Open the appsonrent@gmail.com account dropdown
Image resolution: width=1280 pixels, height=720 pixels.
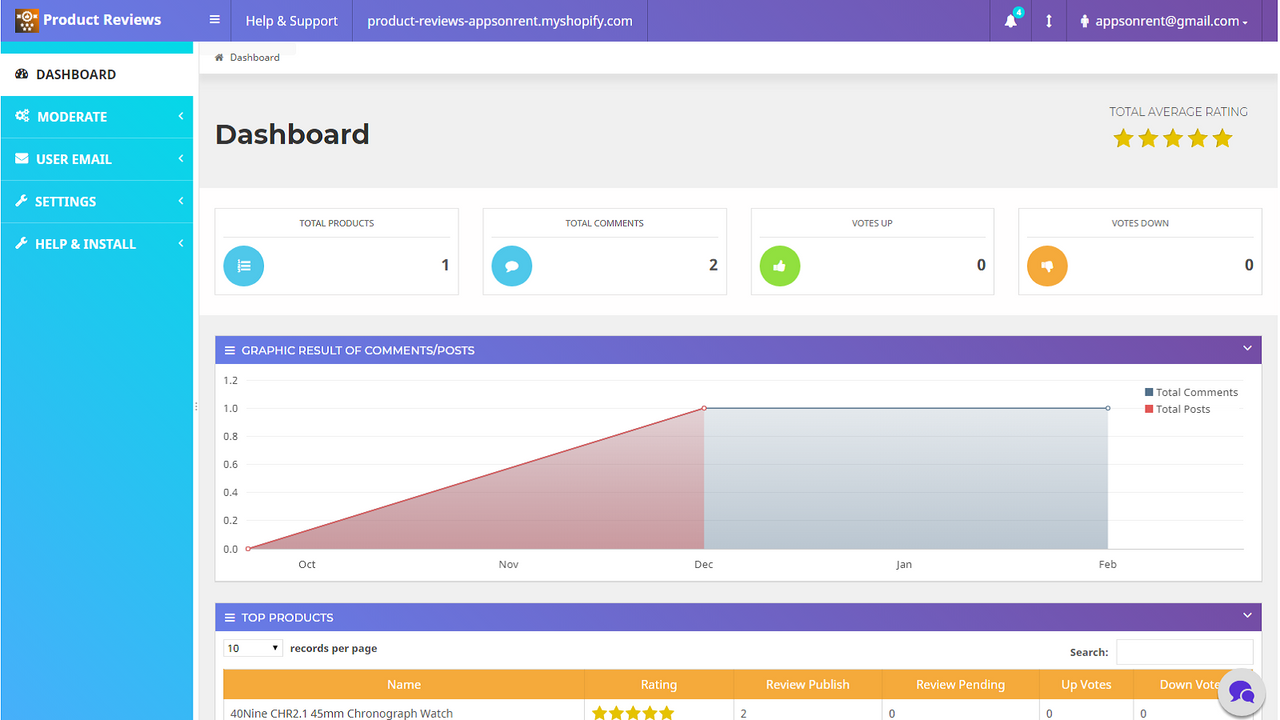[x=1163, y=20]
